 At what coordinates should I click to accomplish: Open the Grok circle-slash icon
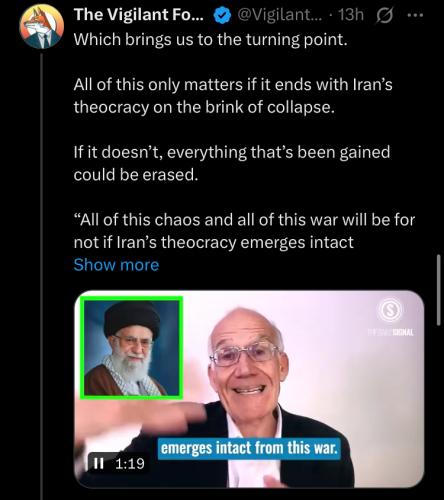[x=385, y=15]
